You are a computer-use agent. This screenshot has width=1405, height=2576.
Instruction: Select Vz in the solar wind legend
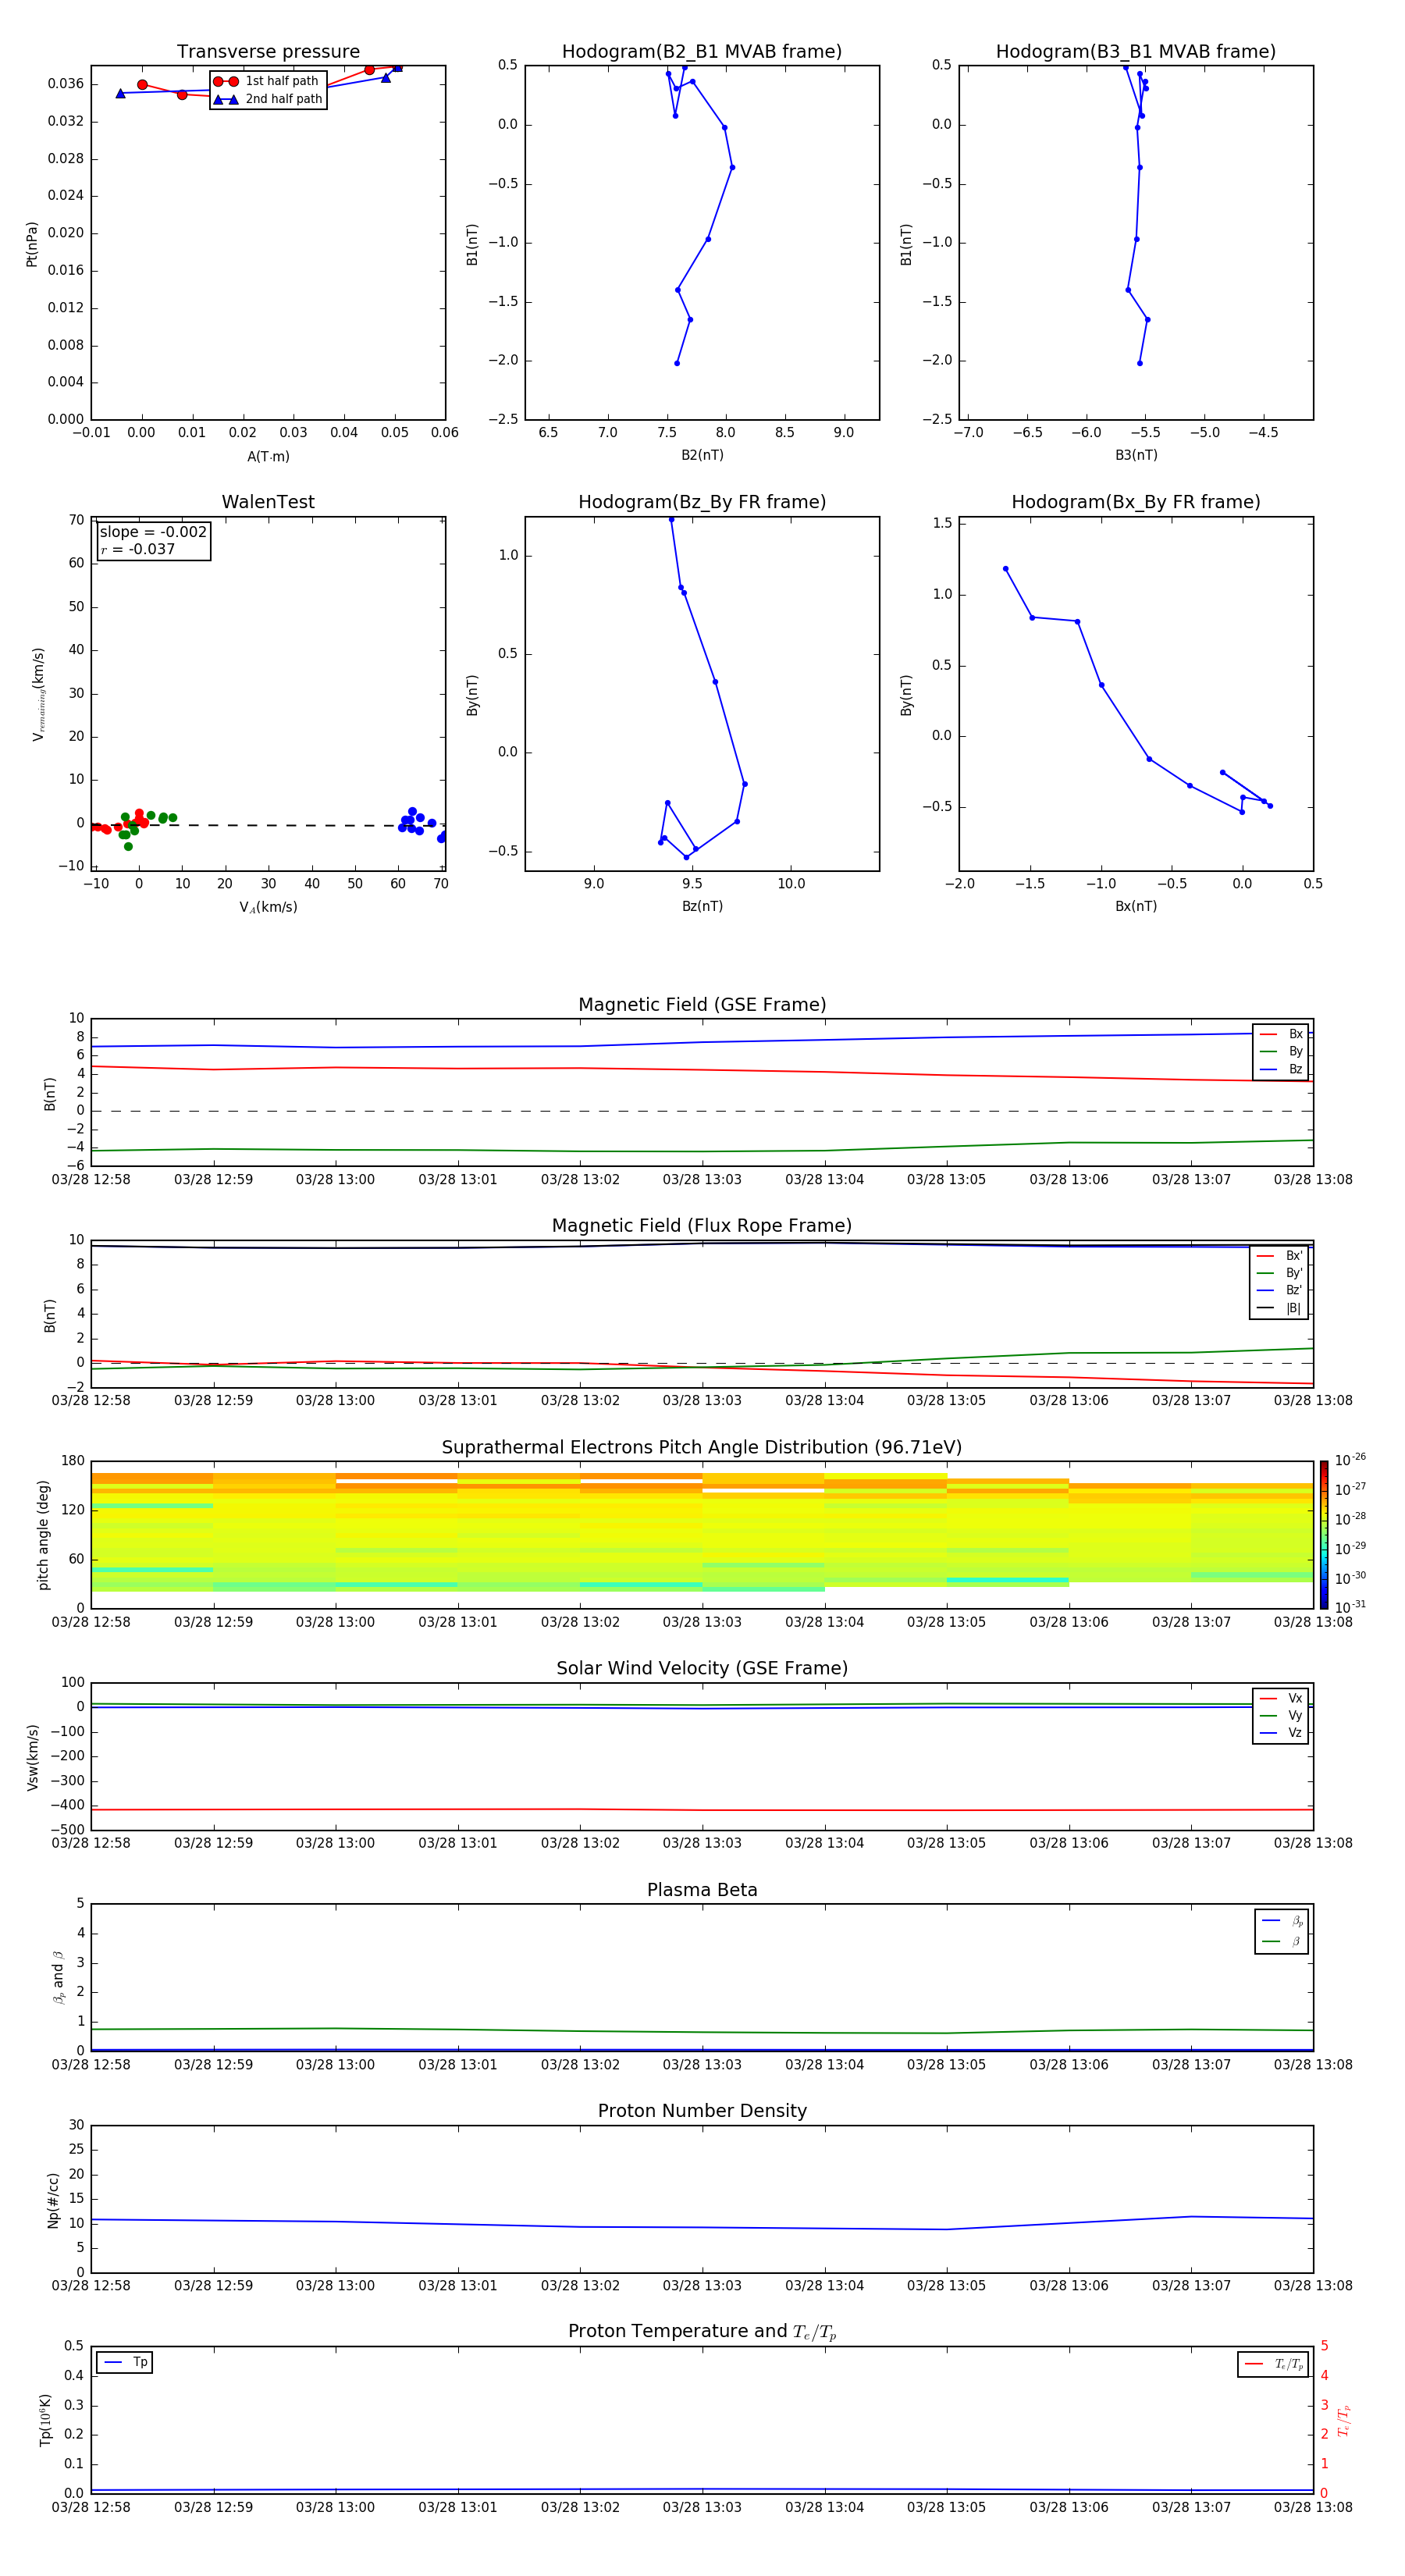click(1281, 1733)
